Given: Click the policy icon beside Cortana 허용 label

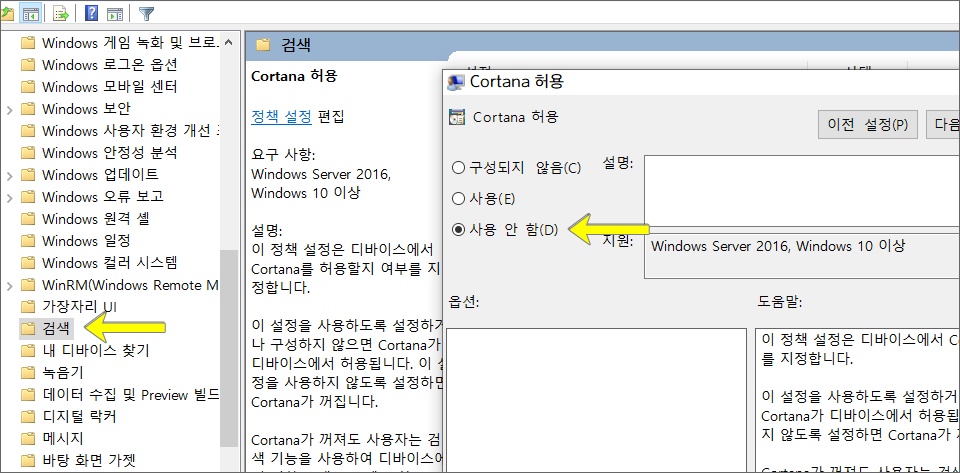Looking at the screenshot, I should (457, 117).
